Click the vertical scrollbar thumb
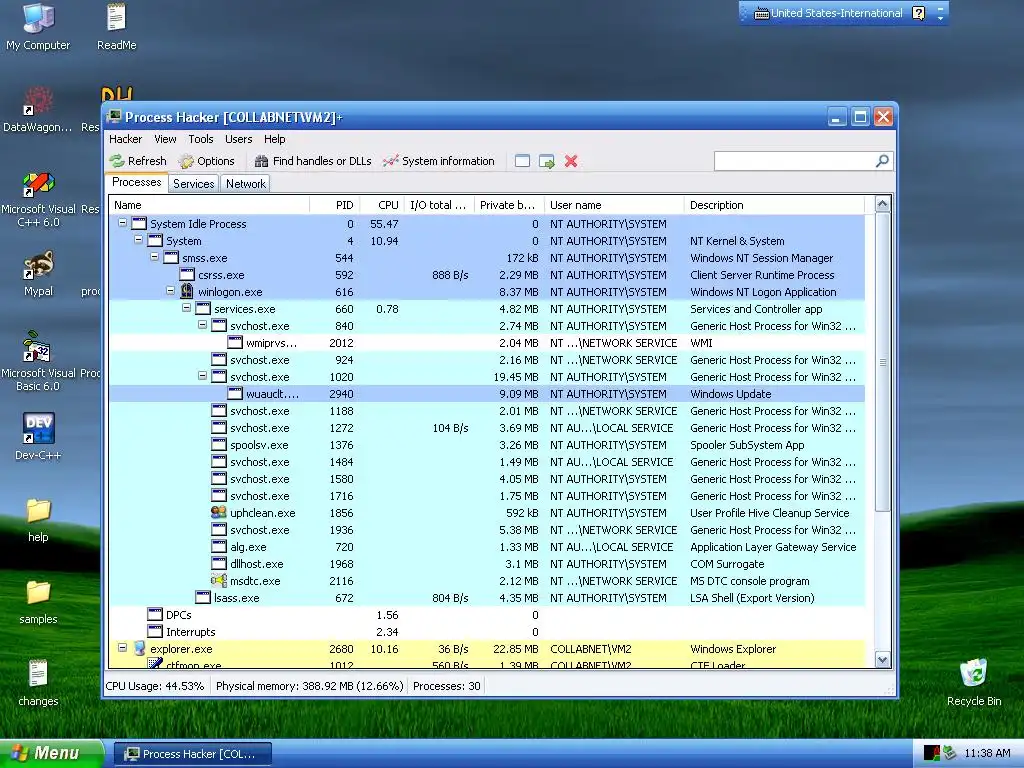 pyautogui.click(x=882, y=362)
